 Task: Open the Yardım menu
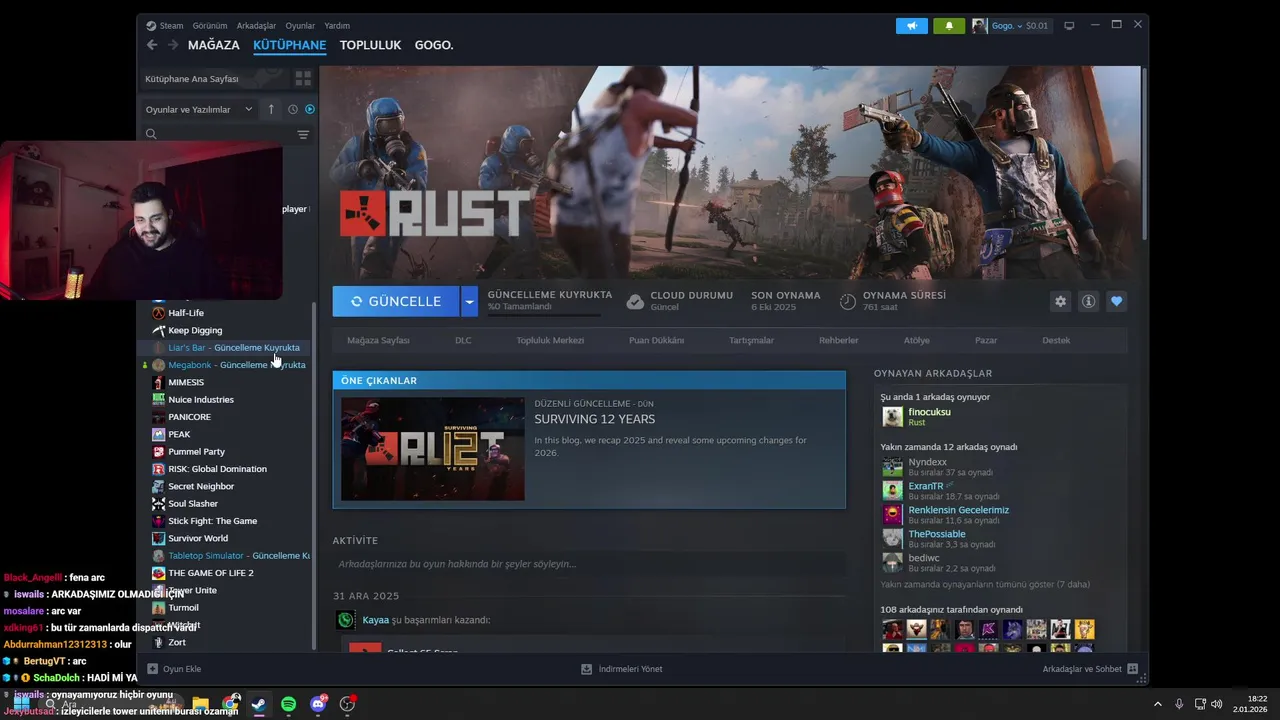pos(337,25)
